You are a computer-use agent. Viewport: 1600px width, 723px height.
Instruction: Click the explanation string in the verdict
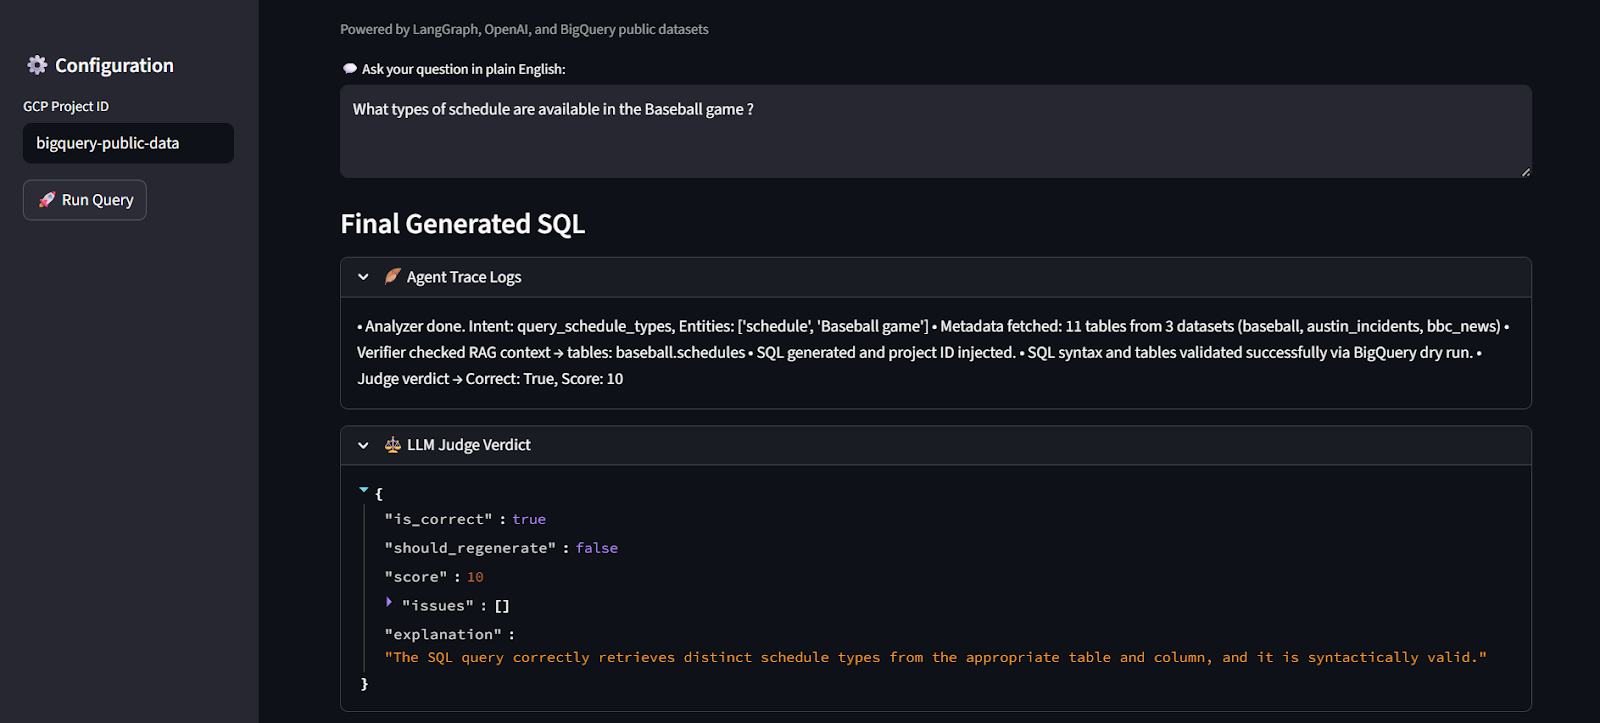pyautogui.click(x=935, y=657)
